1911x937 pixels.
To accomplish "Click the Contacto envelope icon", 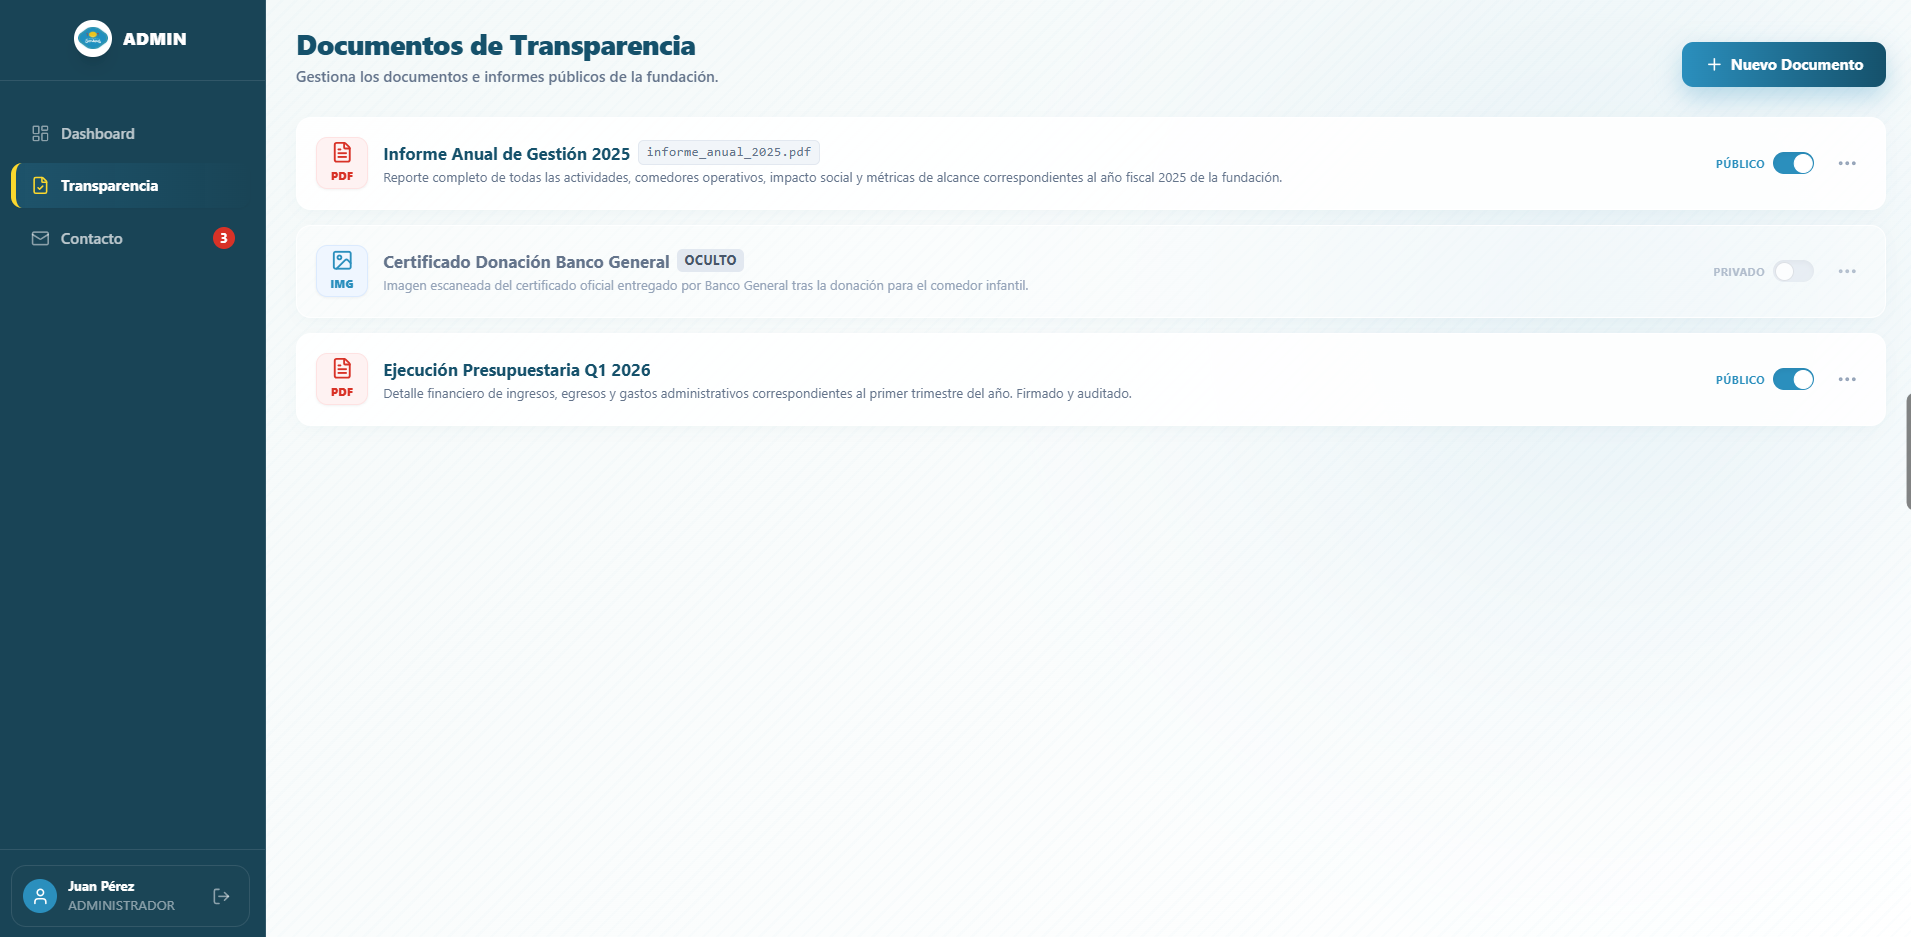I will (40, 238).
